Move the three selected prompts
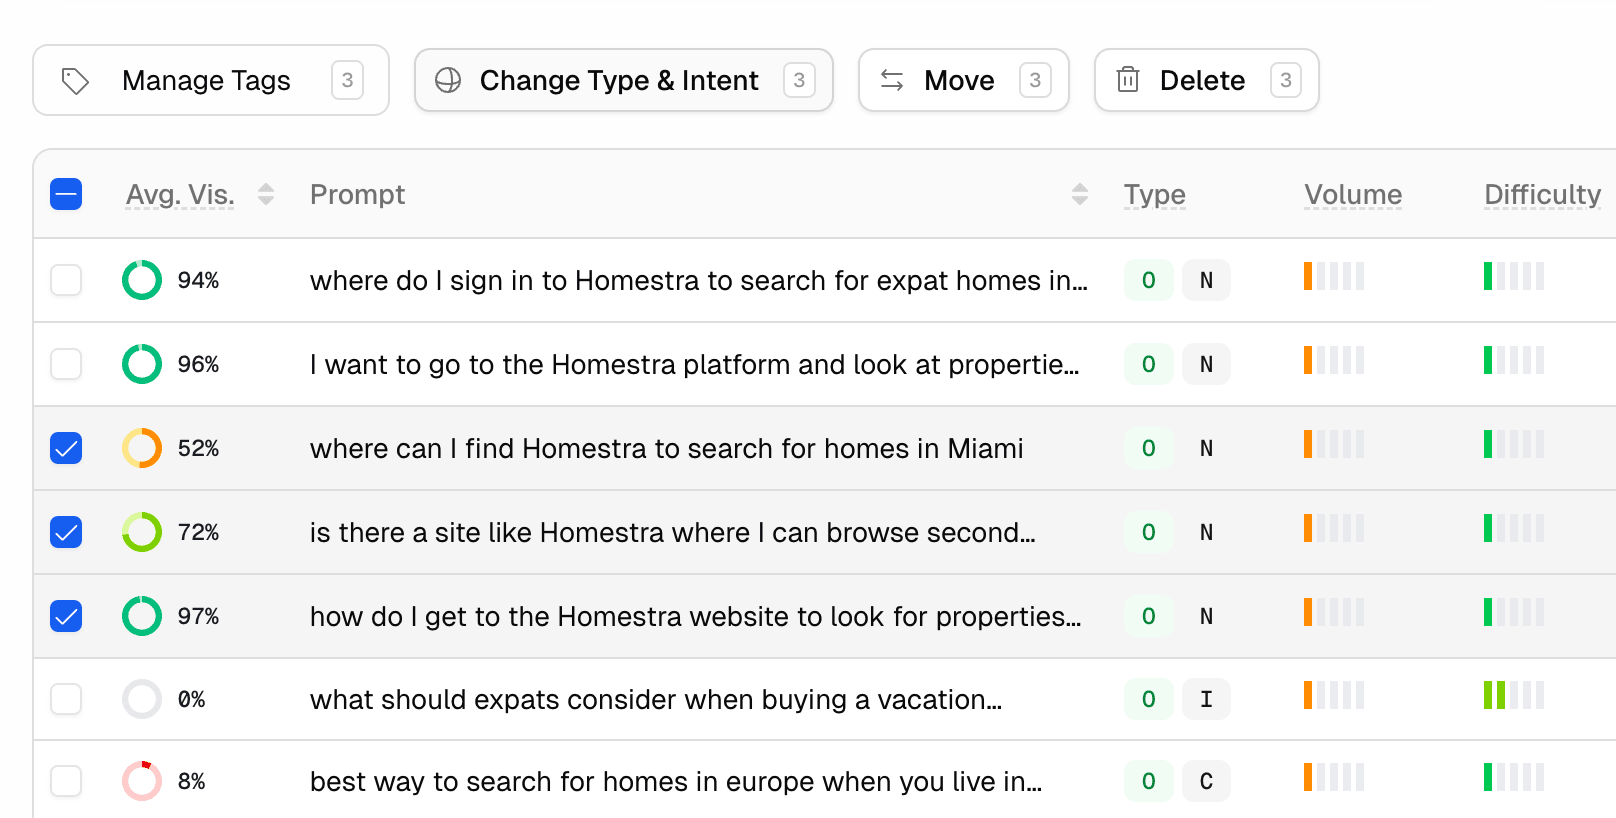Image resolution: width=1616 pixels, height=818 pixels. 964,80
